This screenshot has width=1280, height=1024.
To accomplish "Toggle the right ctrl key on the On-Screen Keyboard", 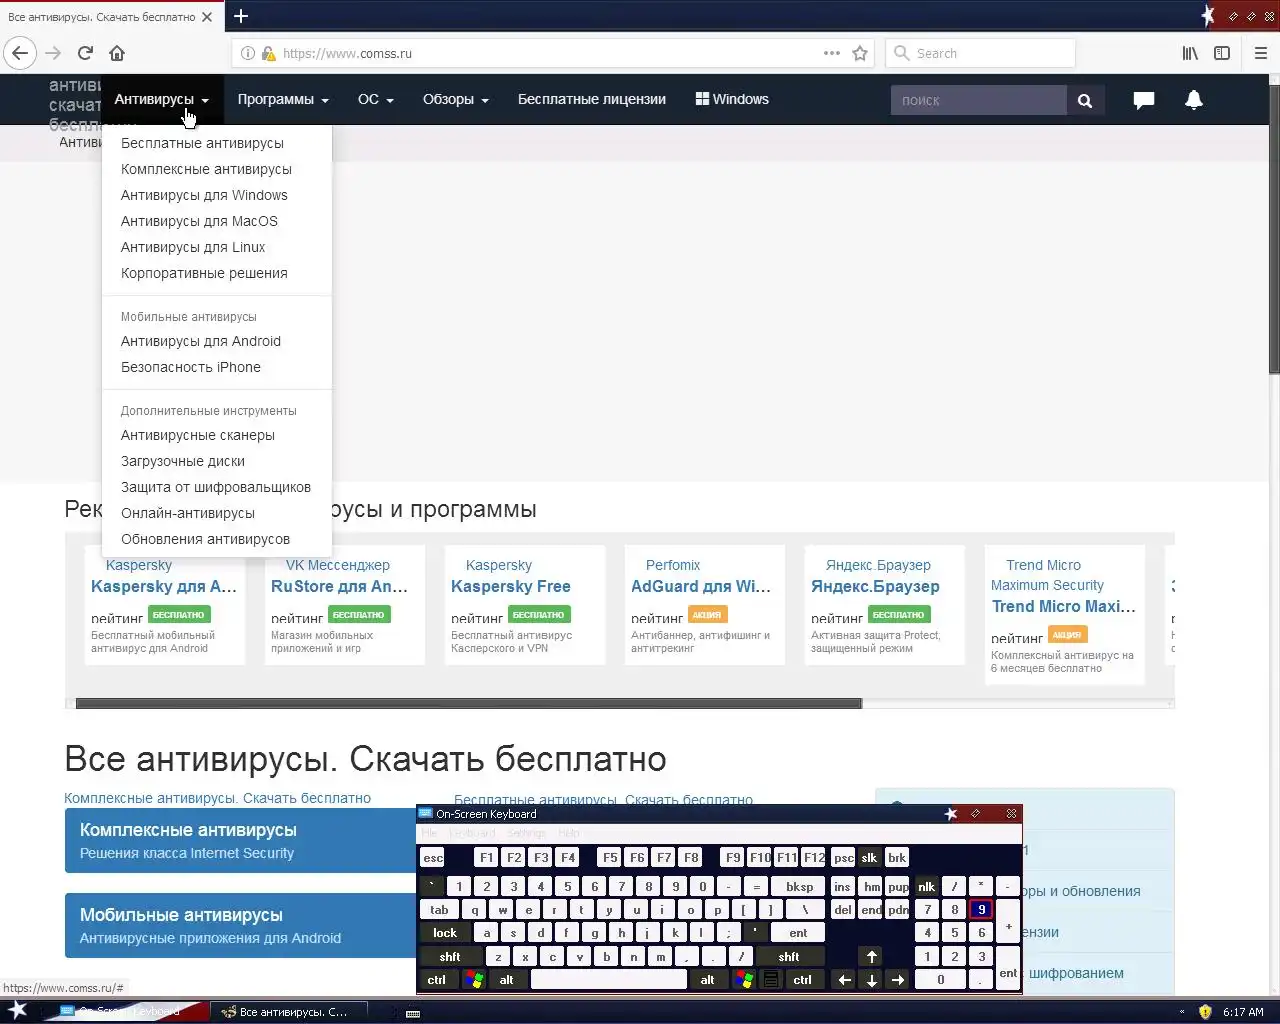I will click(x=802, y=980).
